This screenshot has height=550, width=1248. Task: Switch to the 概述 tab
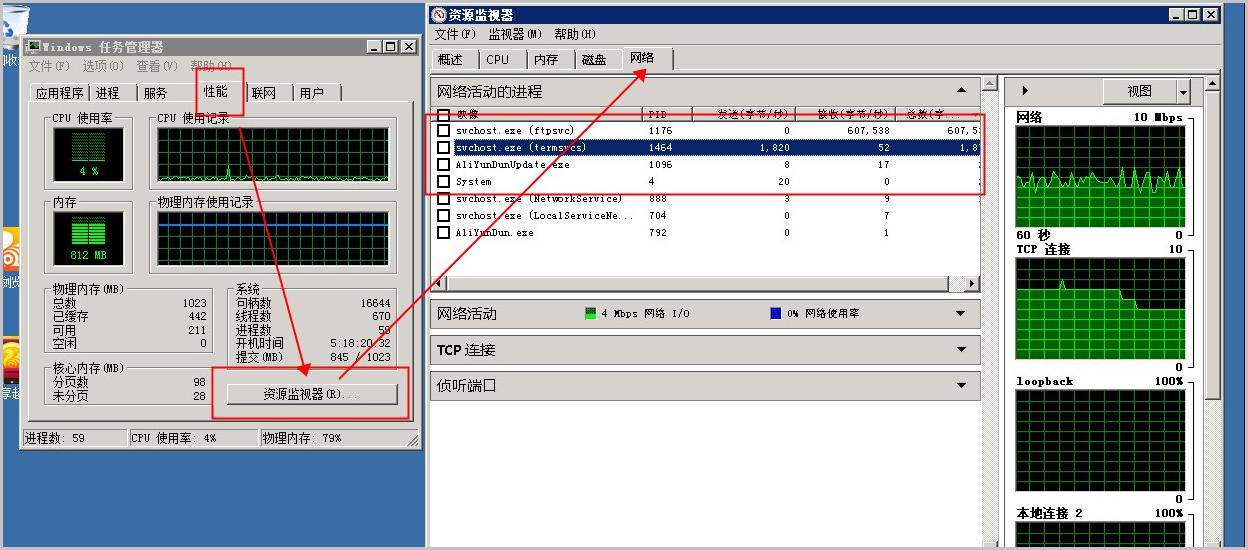tap(451, 60)
